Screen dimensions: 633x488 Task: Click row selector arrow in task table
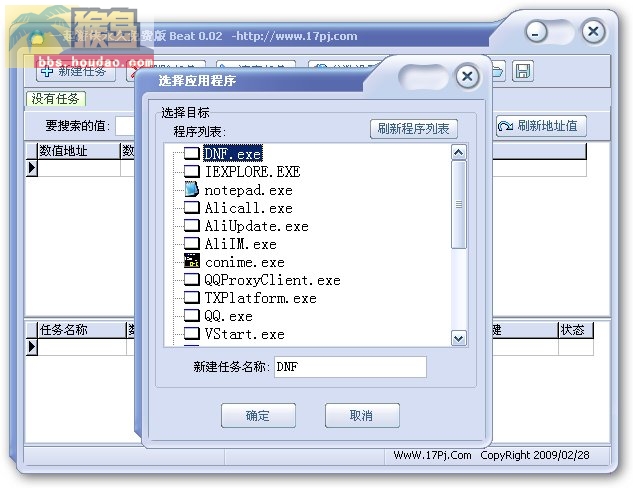point(32,347)
